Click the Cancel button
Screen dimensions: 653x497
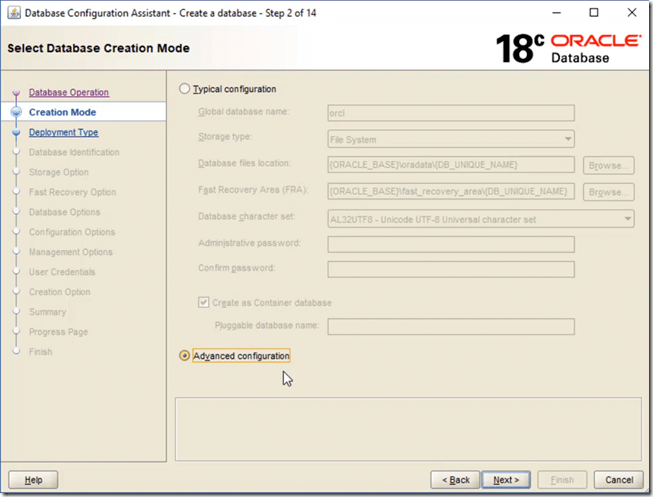618,480
